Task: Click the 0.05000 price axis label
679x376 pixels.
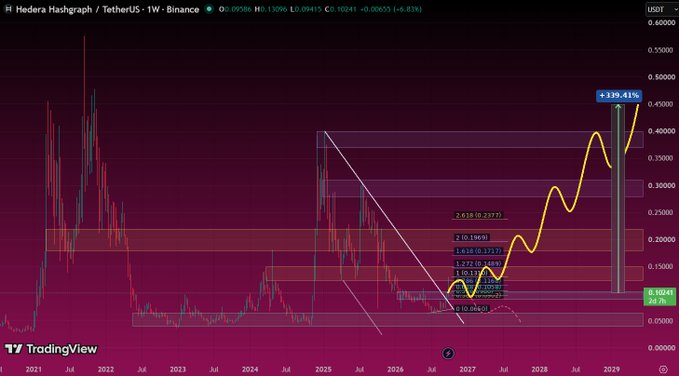Action: click(661, 321)
